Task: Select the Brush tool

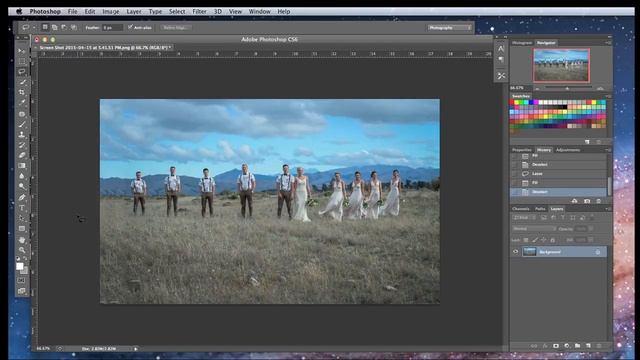Action: click(22, 124)
